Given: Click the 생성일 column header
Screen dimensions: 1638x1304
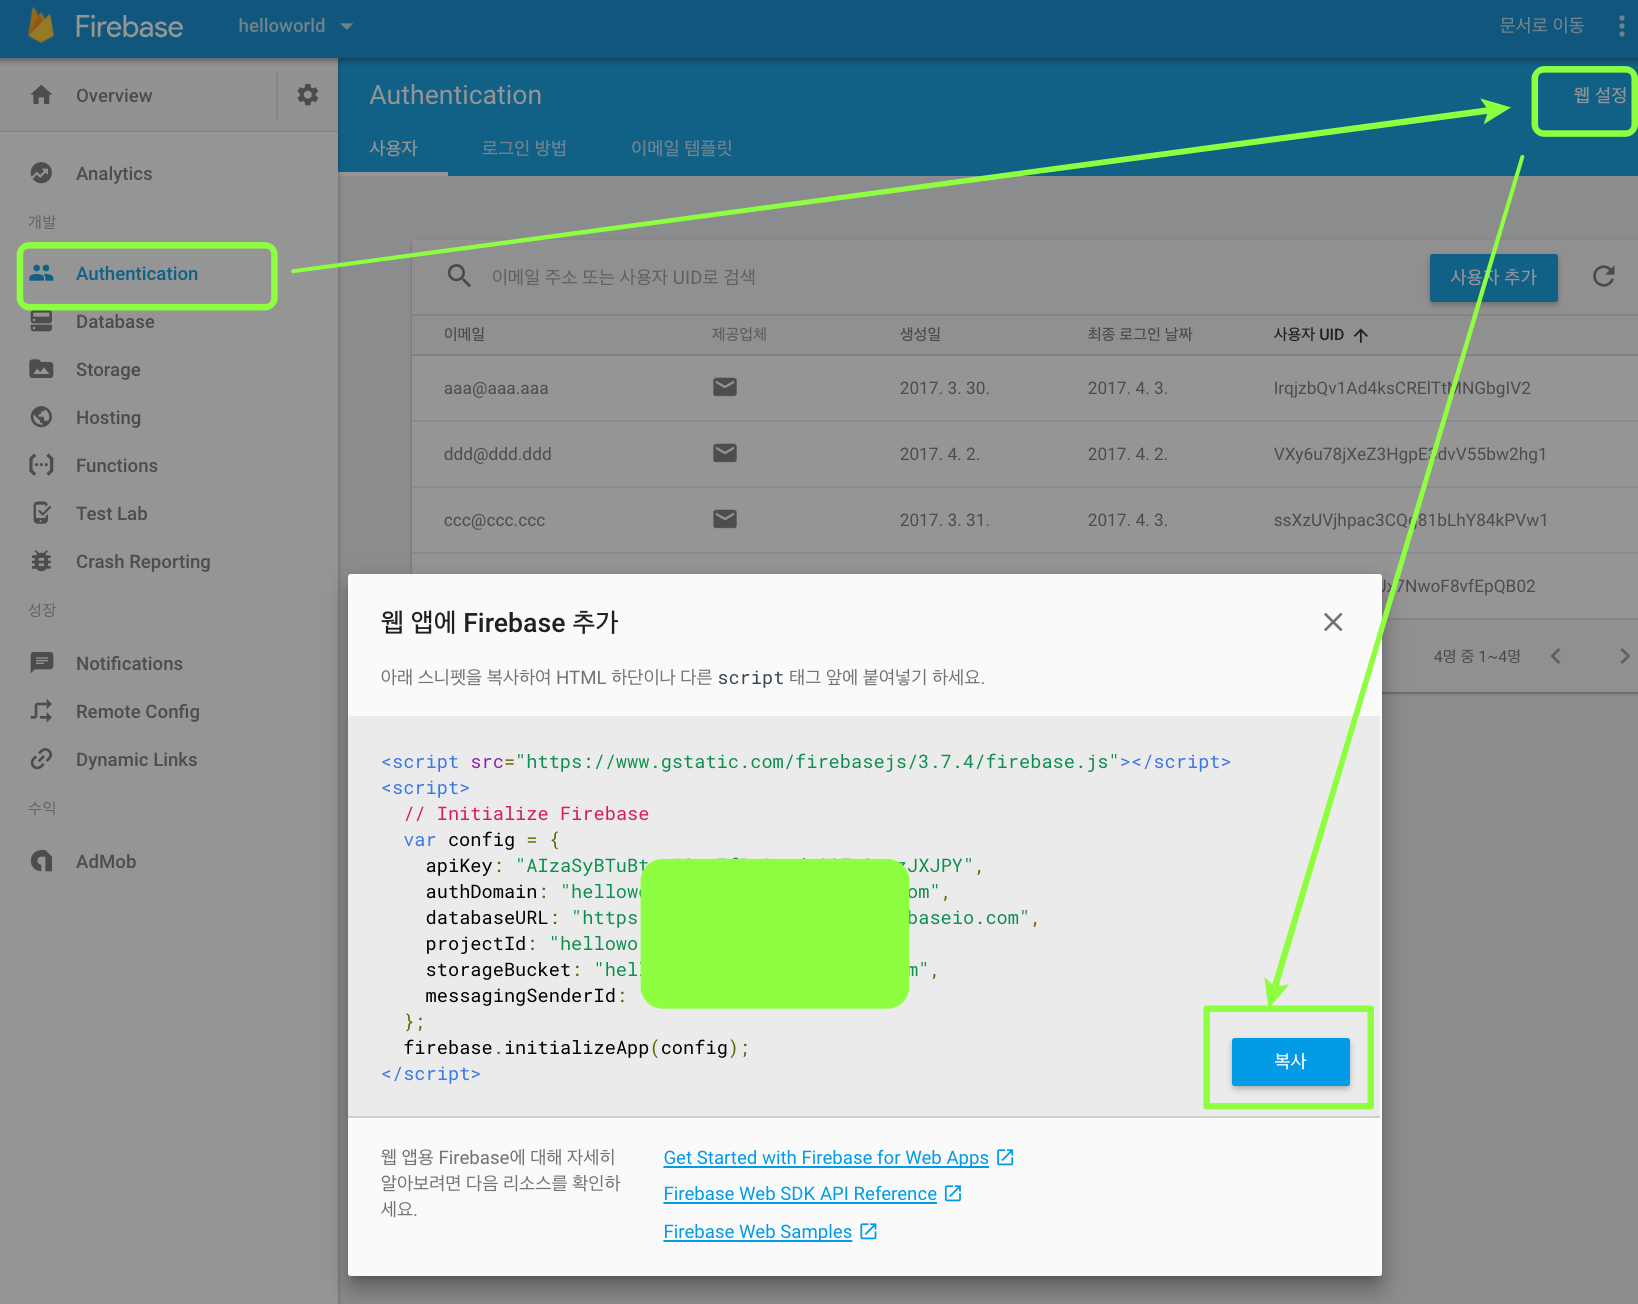Looking at the screenshot, I should click(x=920, y=334).
